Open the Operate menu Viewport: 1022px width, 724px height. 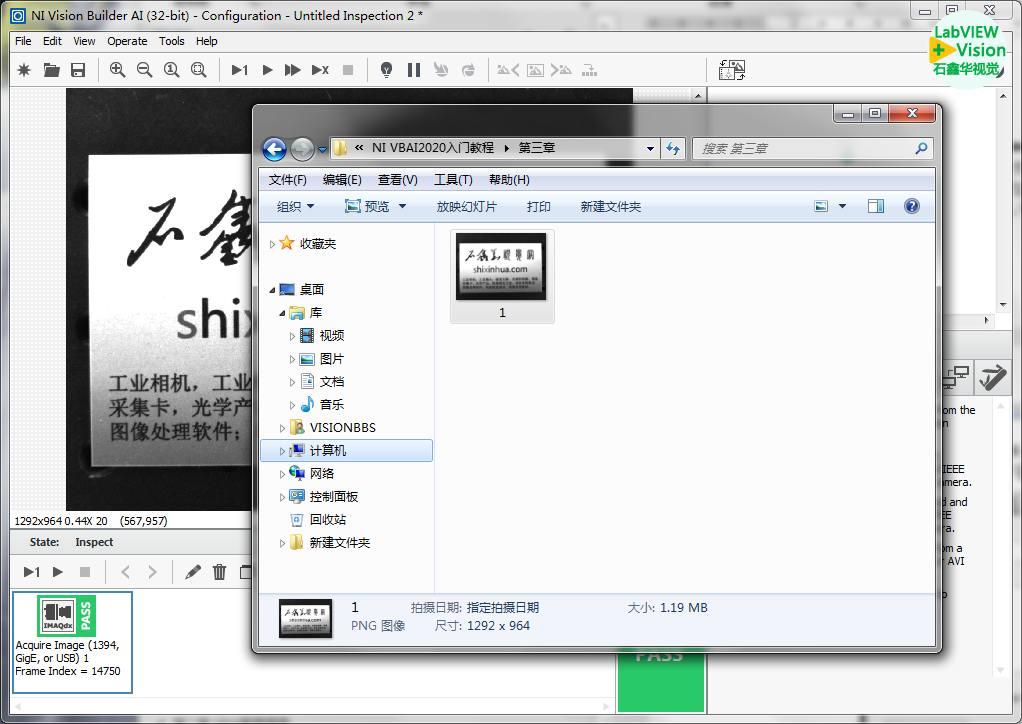tap(127, 41)
